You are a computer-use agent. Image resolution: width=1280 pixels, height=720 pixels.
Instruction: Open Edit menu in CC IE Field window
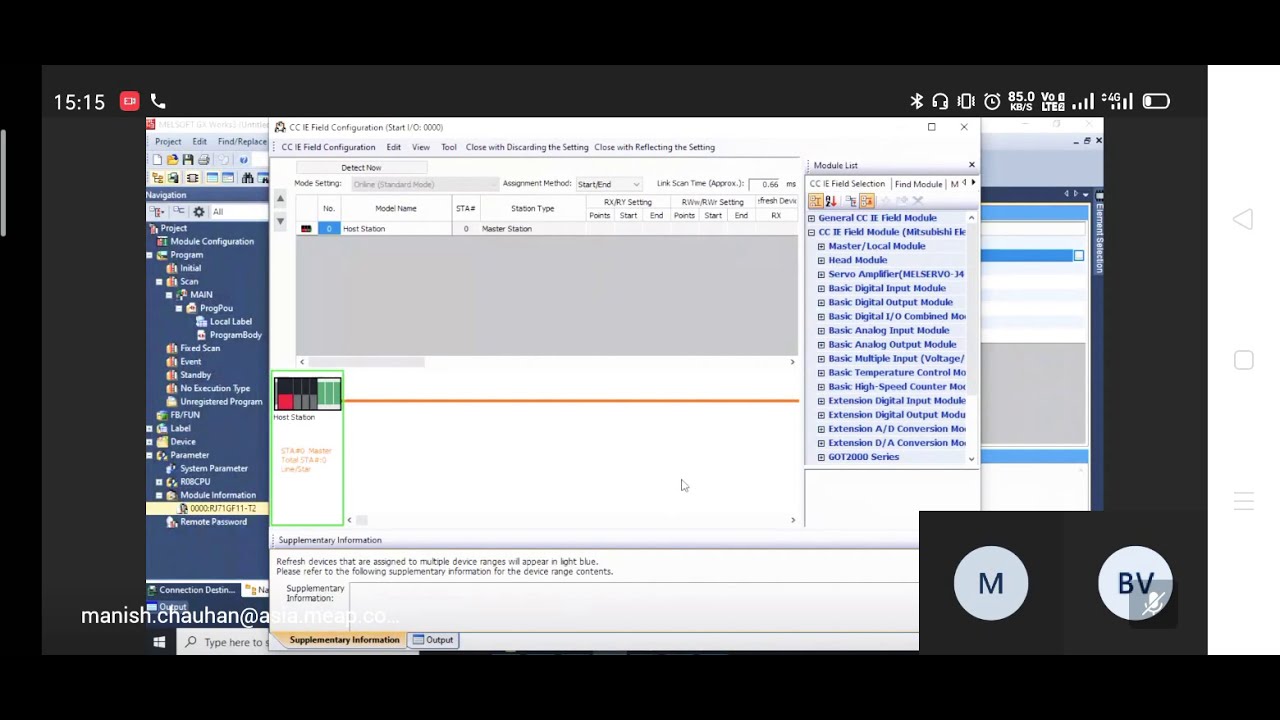tap(394, 147)
